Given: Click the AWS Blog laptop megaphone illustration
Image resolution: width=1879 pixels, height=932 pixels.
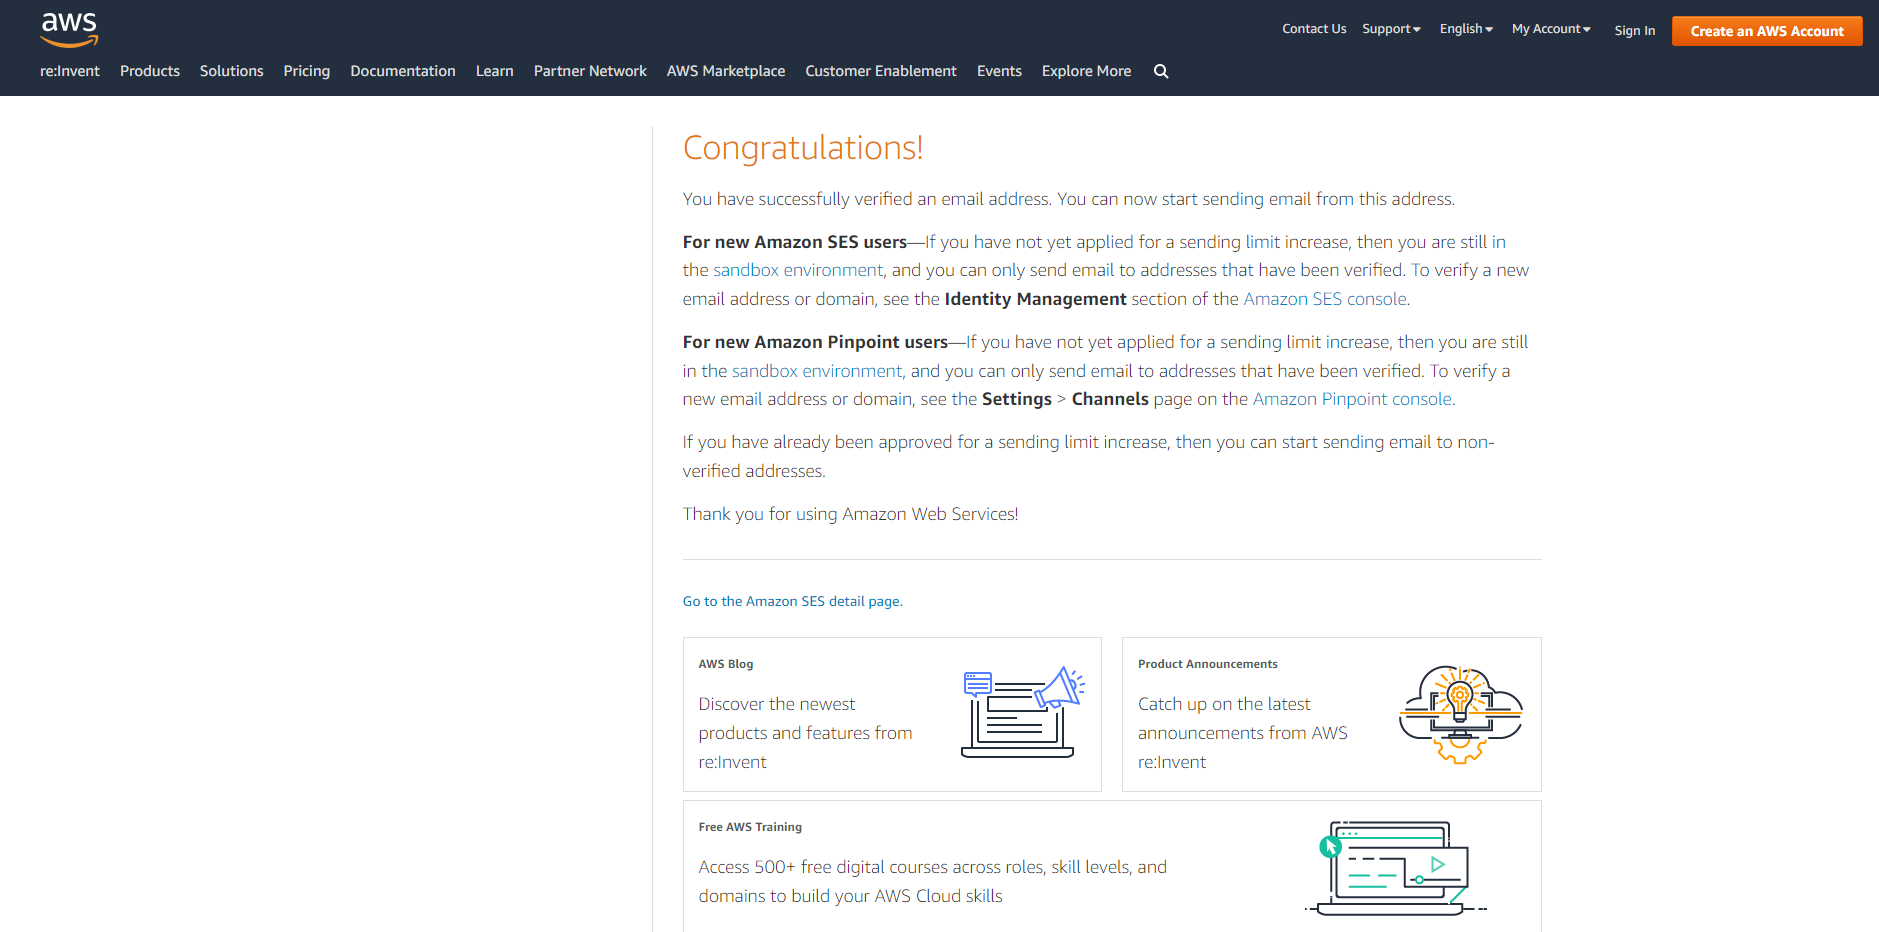Looking at the screenshot, I should click(x=1022, y=712).
